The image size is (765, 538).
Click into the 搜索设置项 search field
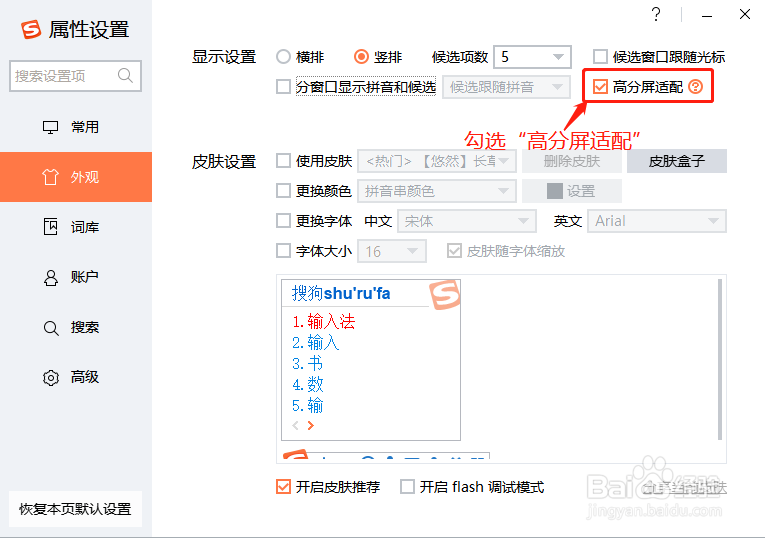tap(75, 76)
